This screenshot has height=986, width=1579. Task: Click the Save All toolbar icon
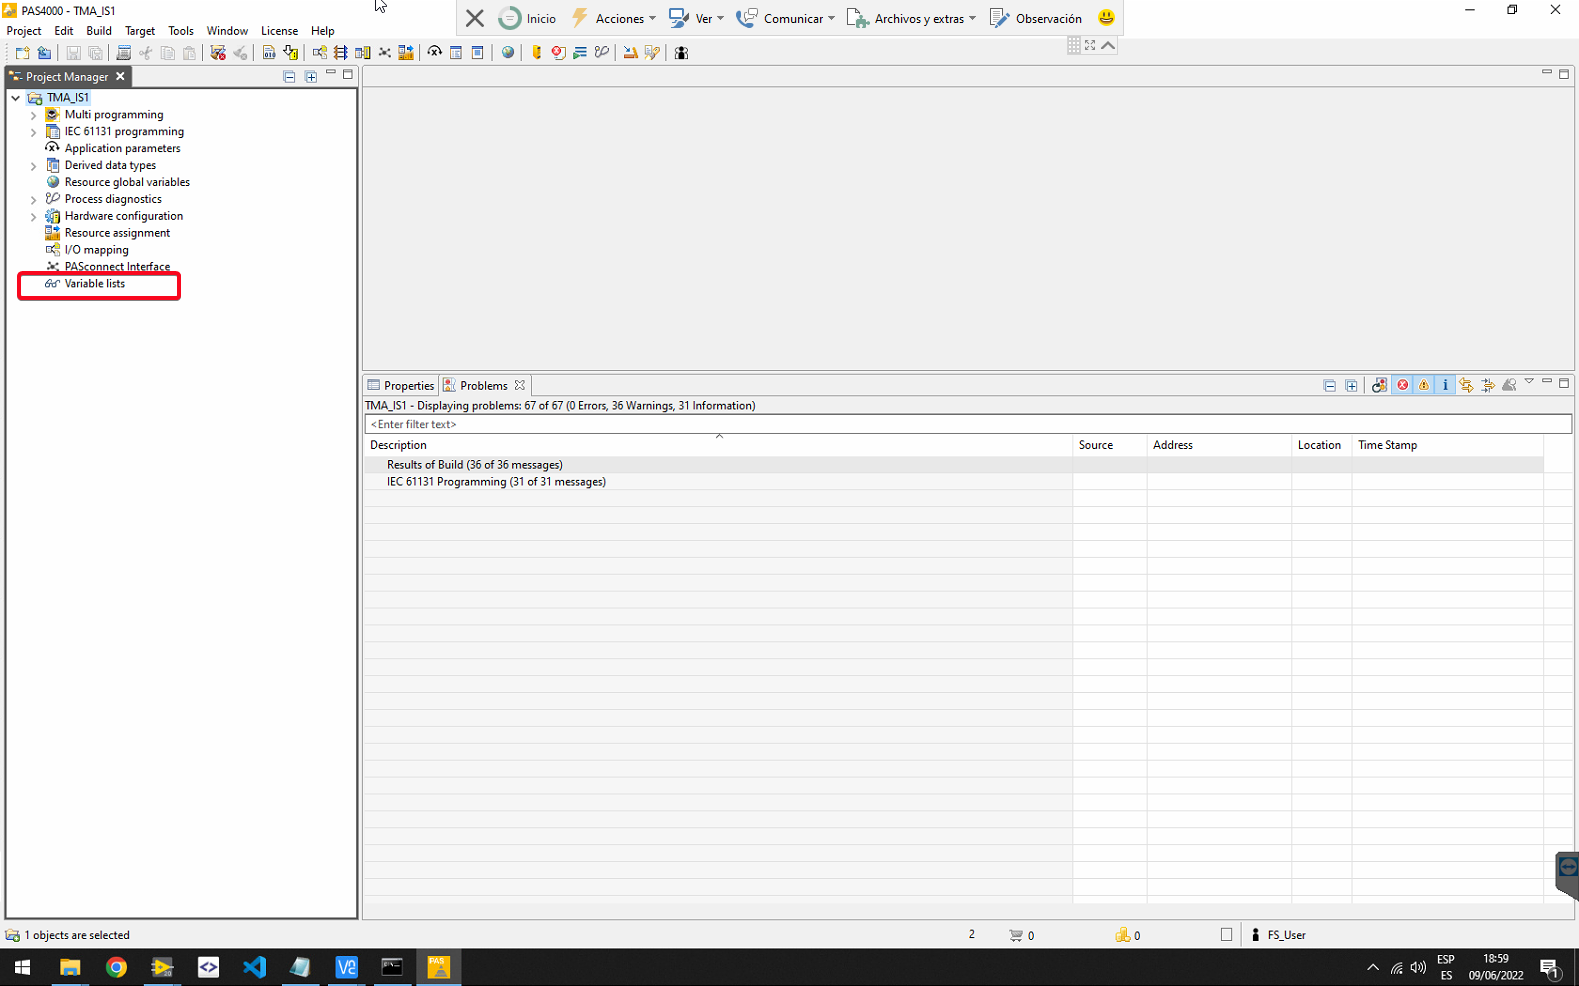tap(95, 53)
